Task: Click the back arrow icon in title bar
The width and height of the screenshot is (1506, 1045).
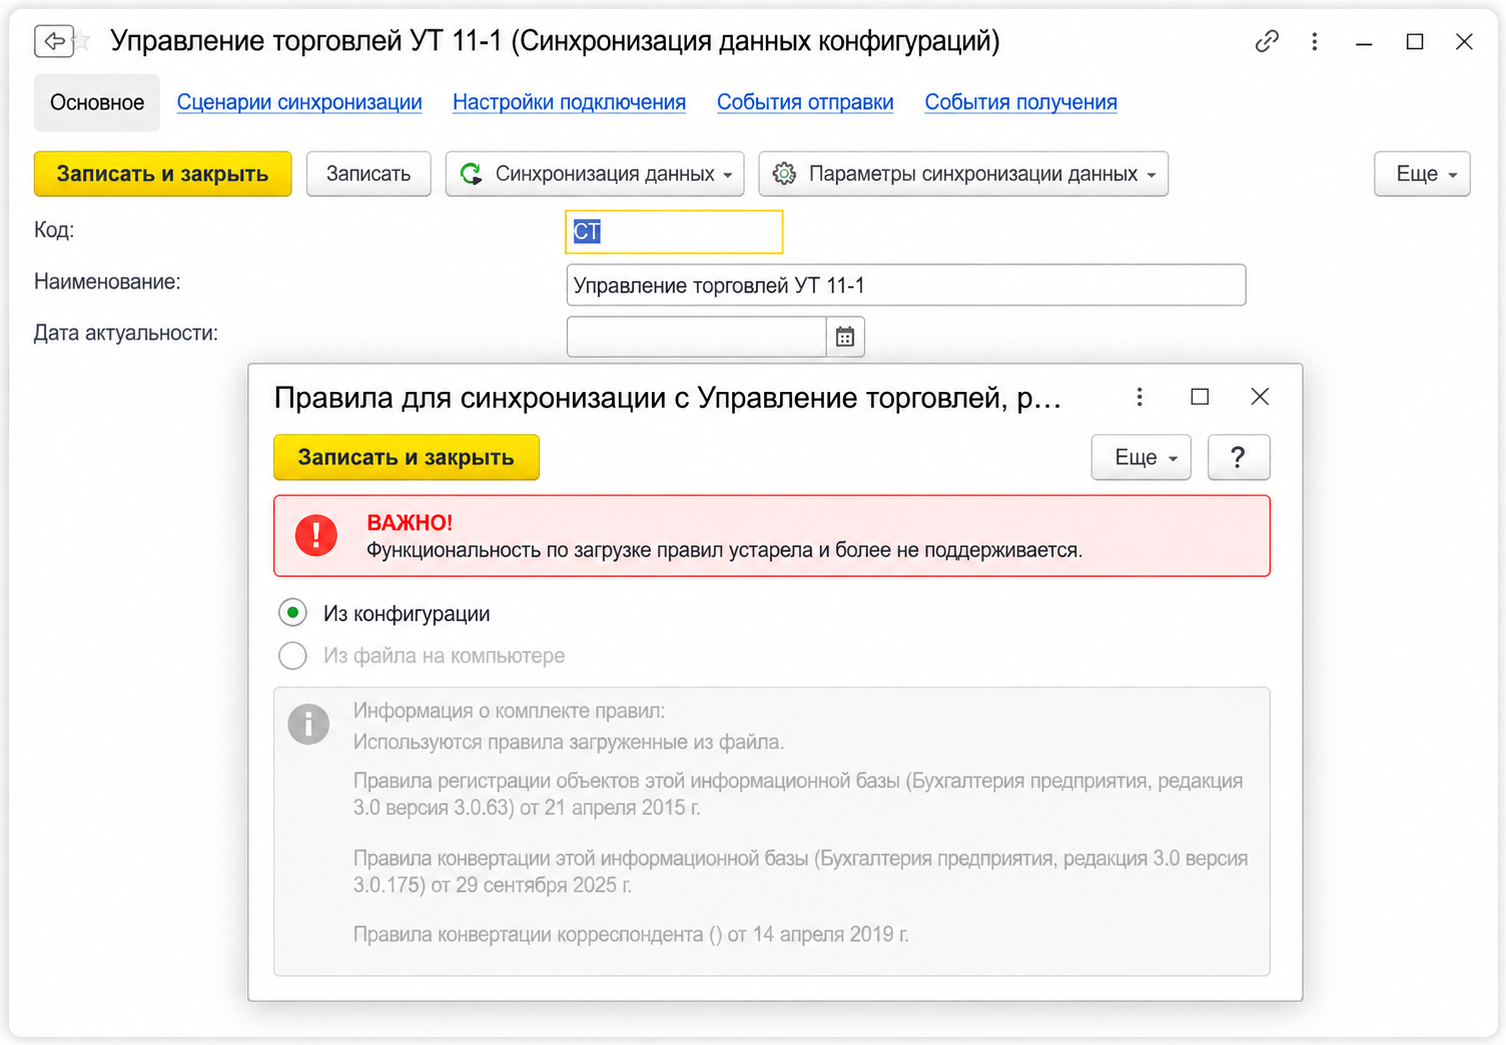Action: click(53, 41)
